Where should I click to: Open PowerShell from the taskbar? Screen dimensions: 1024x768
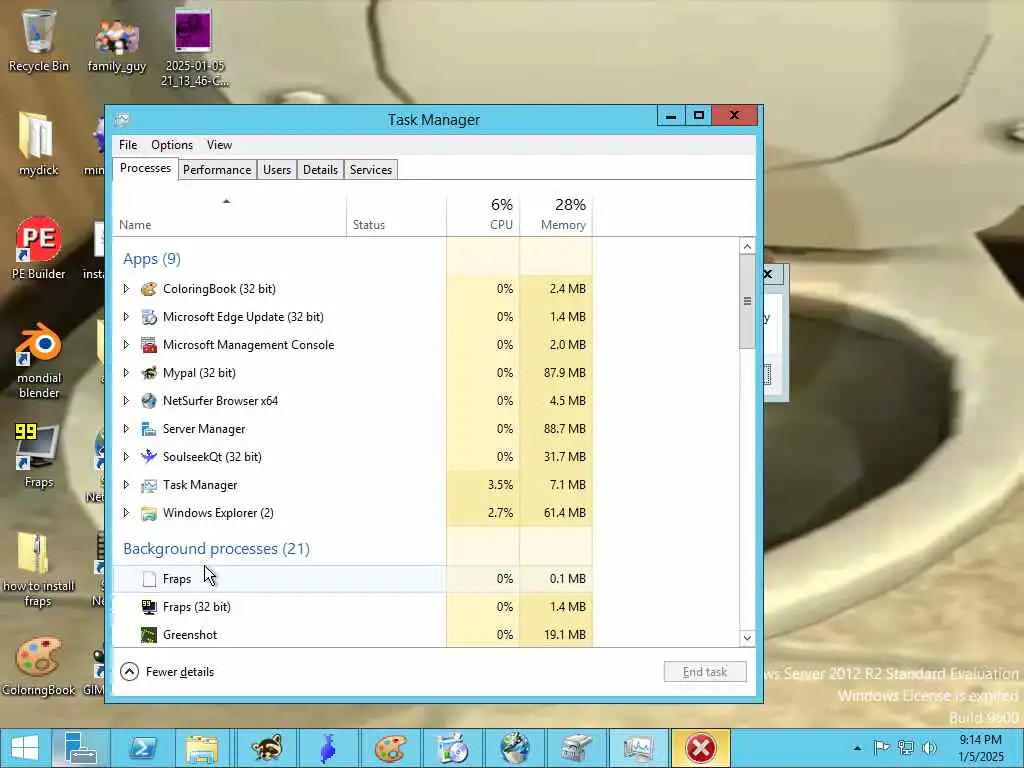pos(142,748)
